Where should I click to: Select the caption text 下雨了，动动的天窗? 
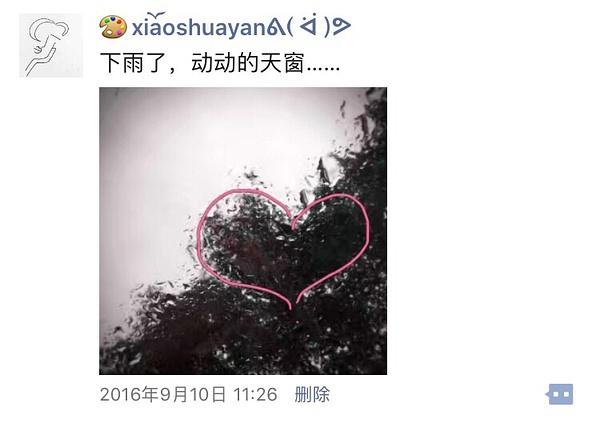(x=202, y=63)
